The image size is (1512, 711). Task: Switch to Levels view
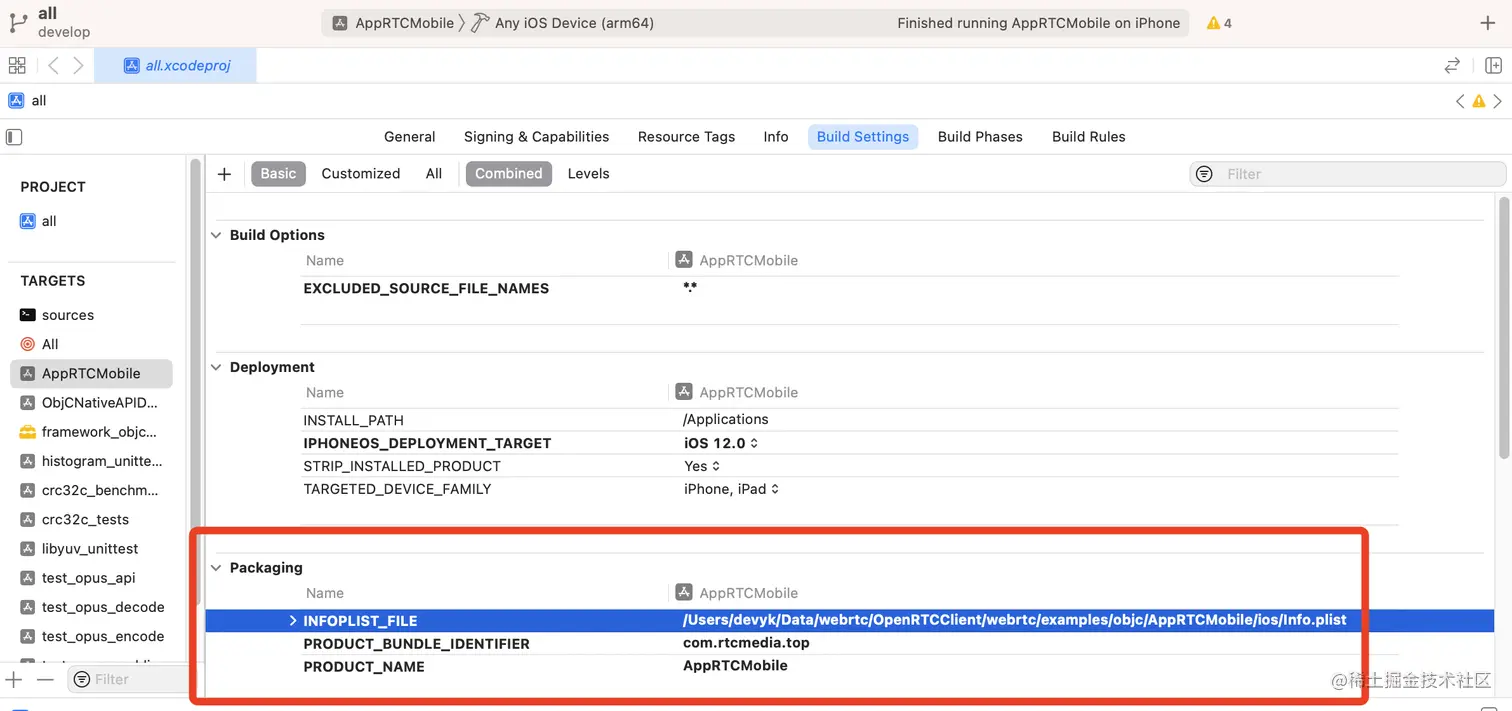pos(588,173)
